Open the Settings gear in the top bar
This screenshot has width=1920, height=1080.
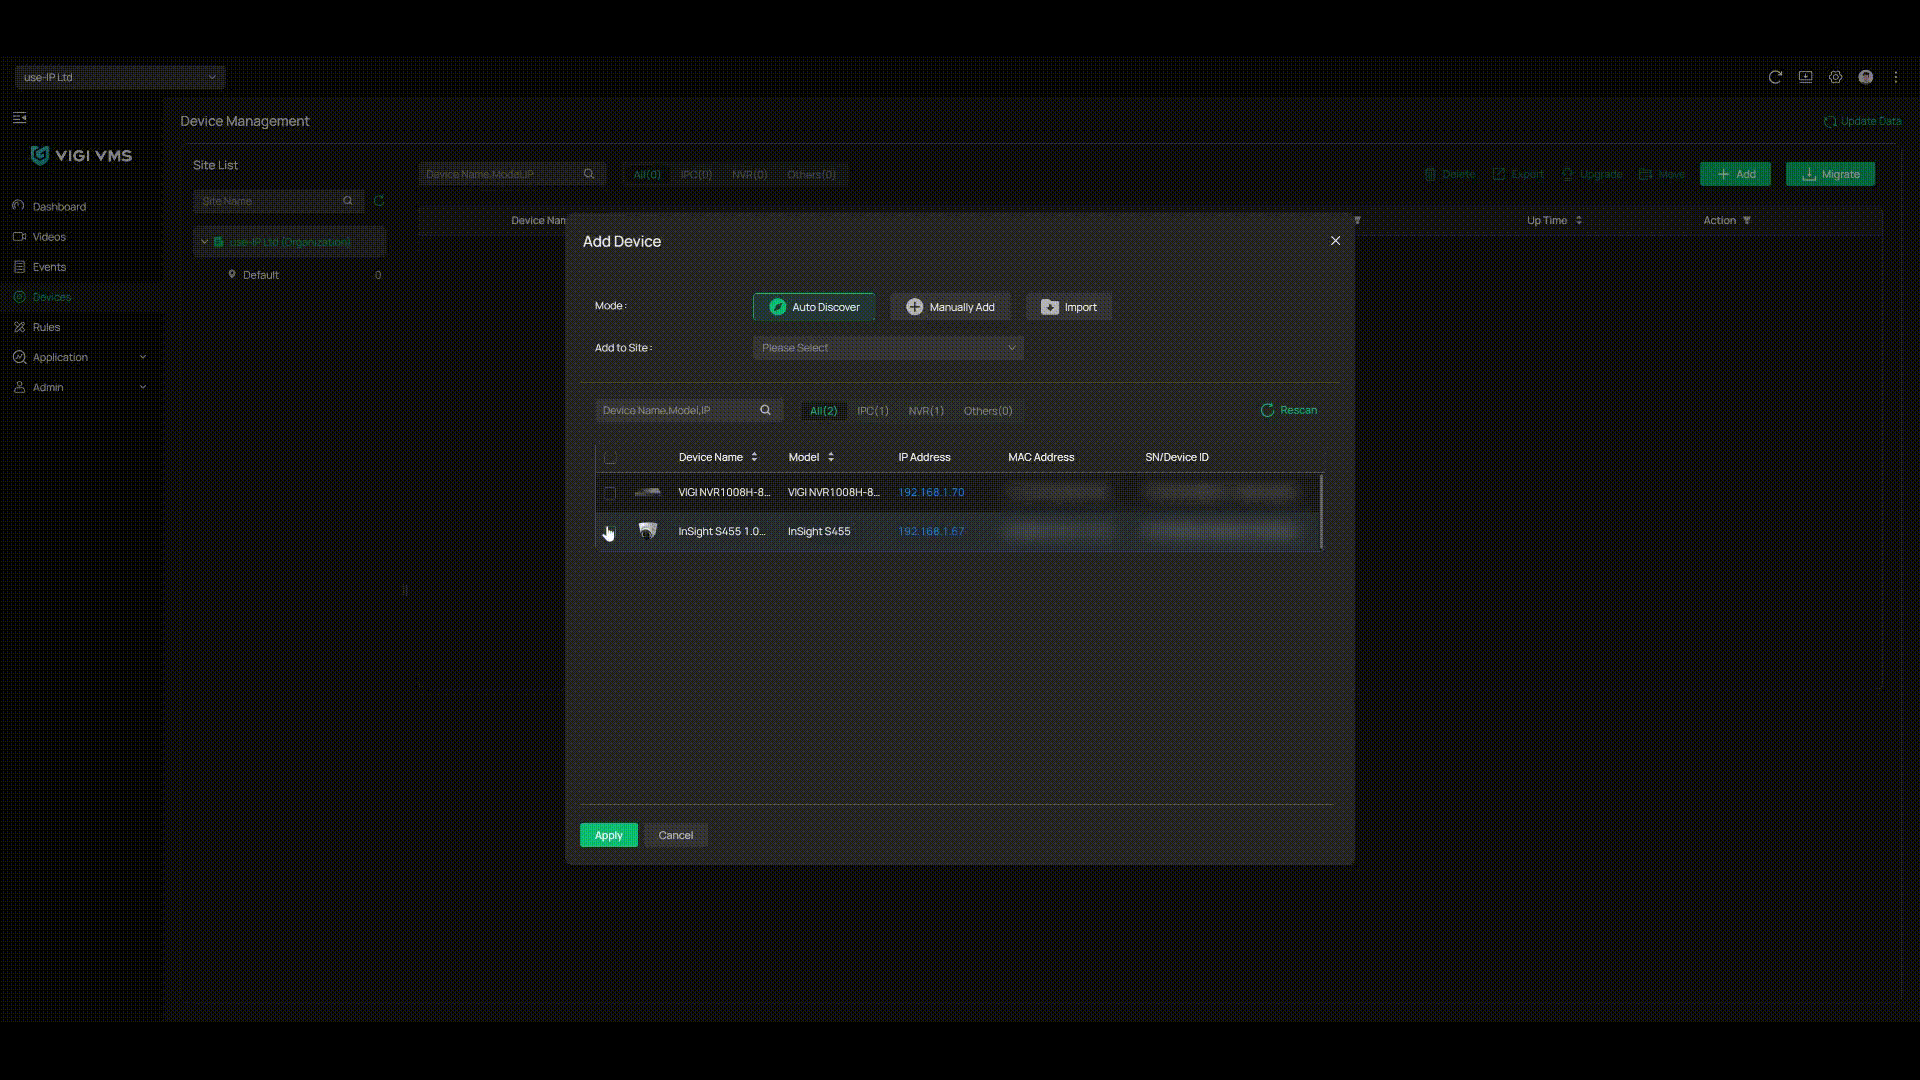pos(1836,77)
